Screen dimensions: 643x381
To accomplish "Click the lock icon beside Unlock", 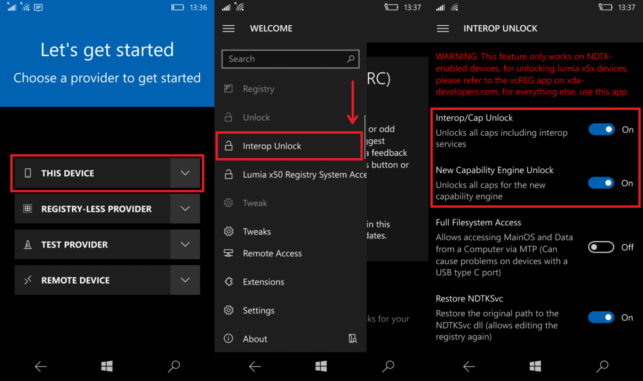I will (228, 117).
